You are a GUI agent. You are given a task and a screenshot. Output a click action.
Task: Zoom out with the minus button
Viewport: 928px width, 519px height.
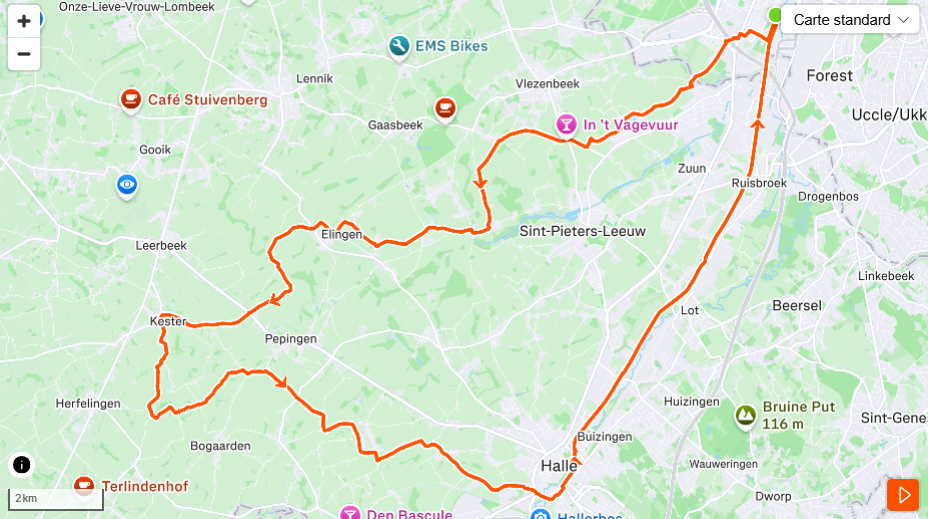24,54
